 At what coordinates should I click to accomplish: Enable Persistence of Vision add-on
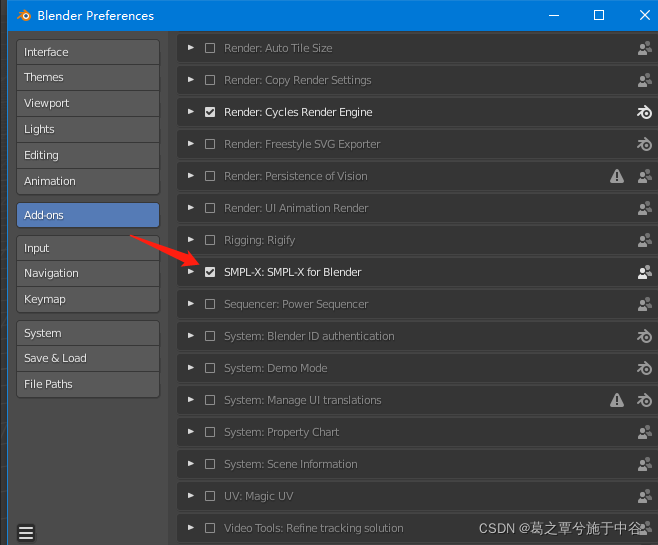pos(210,176)
